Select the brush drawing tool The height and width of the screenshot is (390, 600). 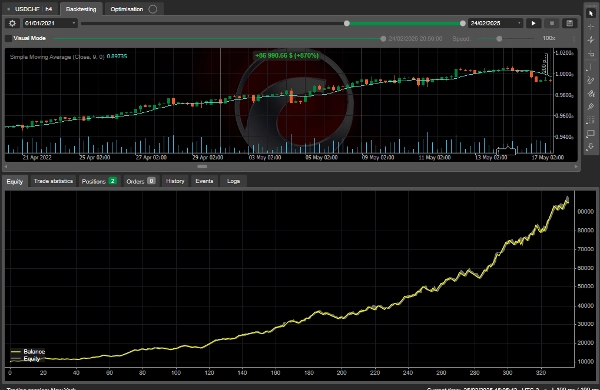591,93
